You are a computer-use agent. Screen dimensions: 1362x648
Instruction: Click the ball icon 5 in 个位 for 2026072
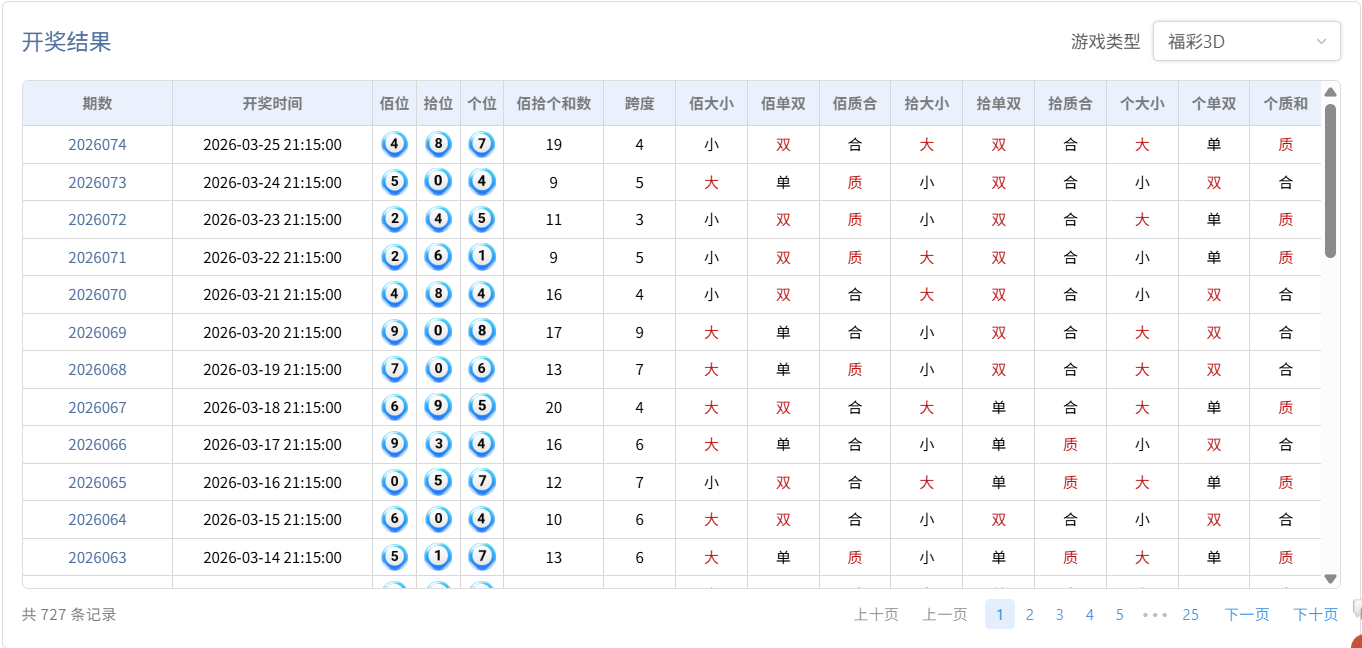(481, 219)
